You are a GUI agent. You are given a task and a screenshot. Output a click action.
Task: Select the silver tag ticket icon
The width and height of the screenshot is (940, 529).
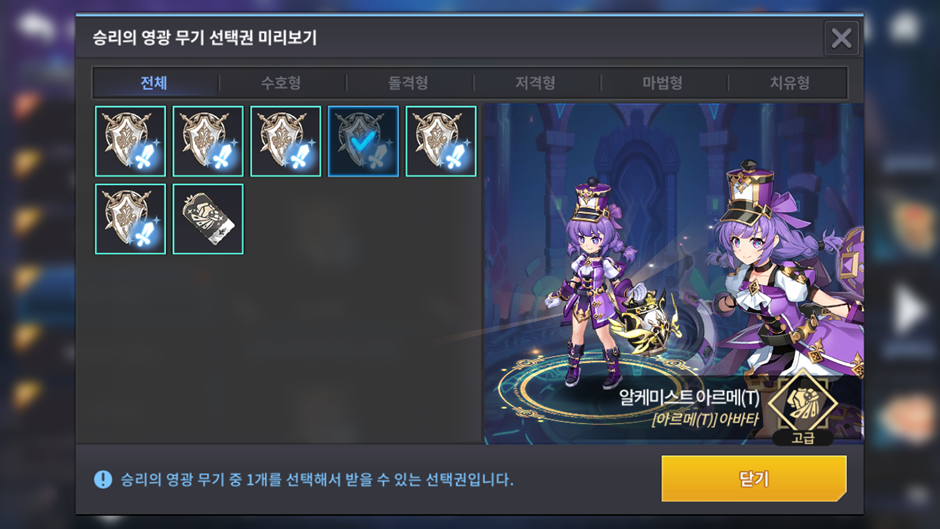(208, 219)
